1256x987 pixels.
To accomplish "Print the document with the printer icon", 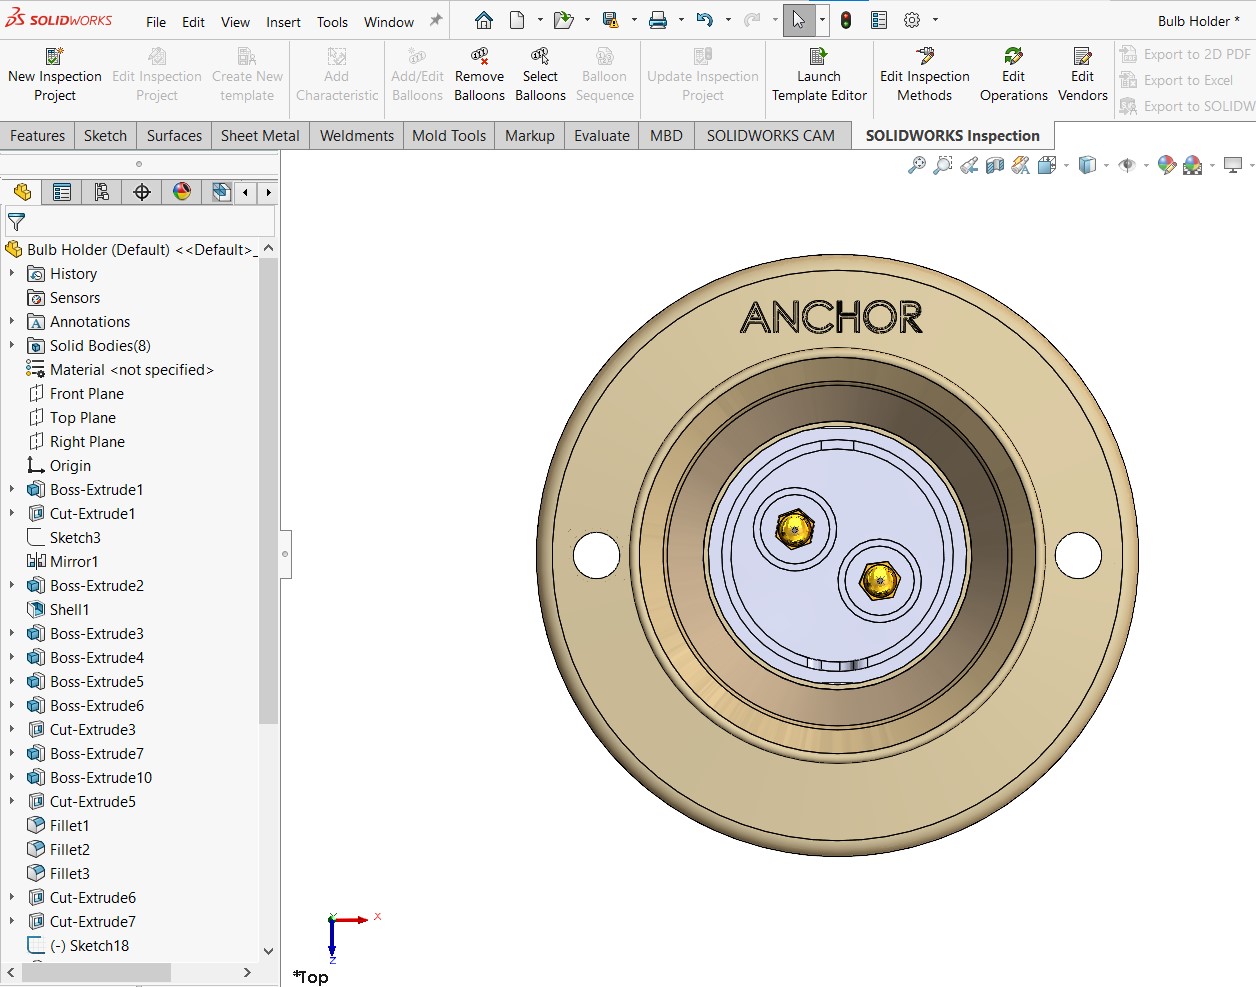I will (658, 20).
